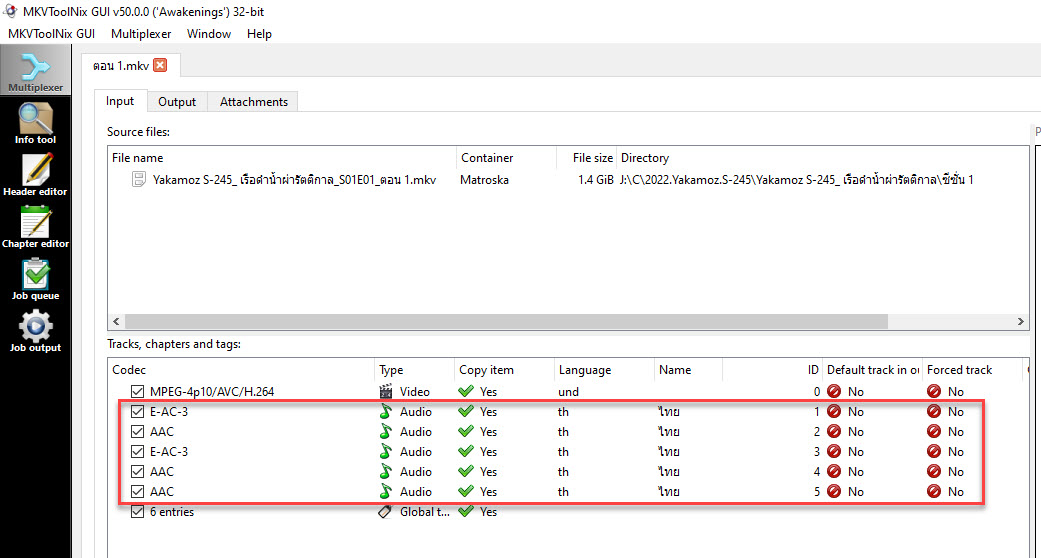
Task: Click the Copy item check icon for track ID 1
Action: click(466, 411)
